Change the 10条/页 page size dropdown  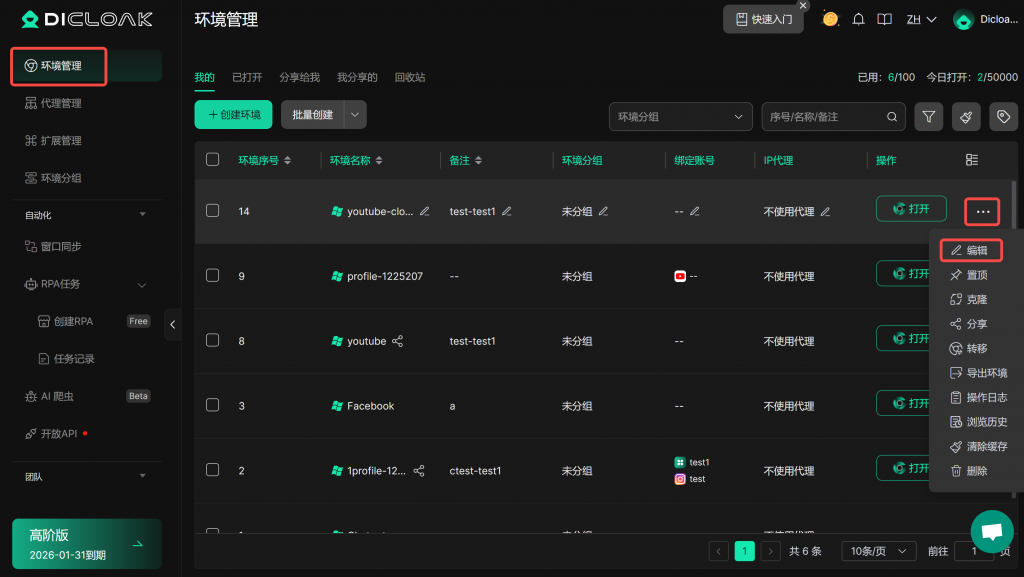tap(878, 551)
